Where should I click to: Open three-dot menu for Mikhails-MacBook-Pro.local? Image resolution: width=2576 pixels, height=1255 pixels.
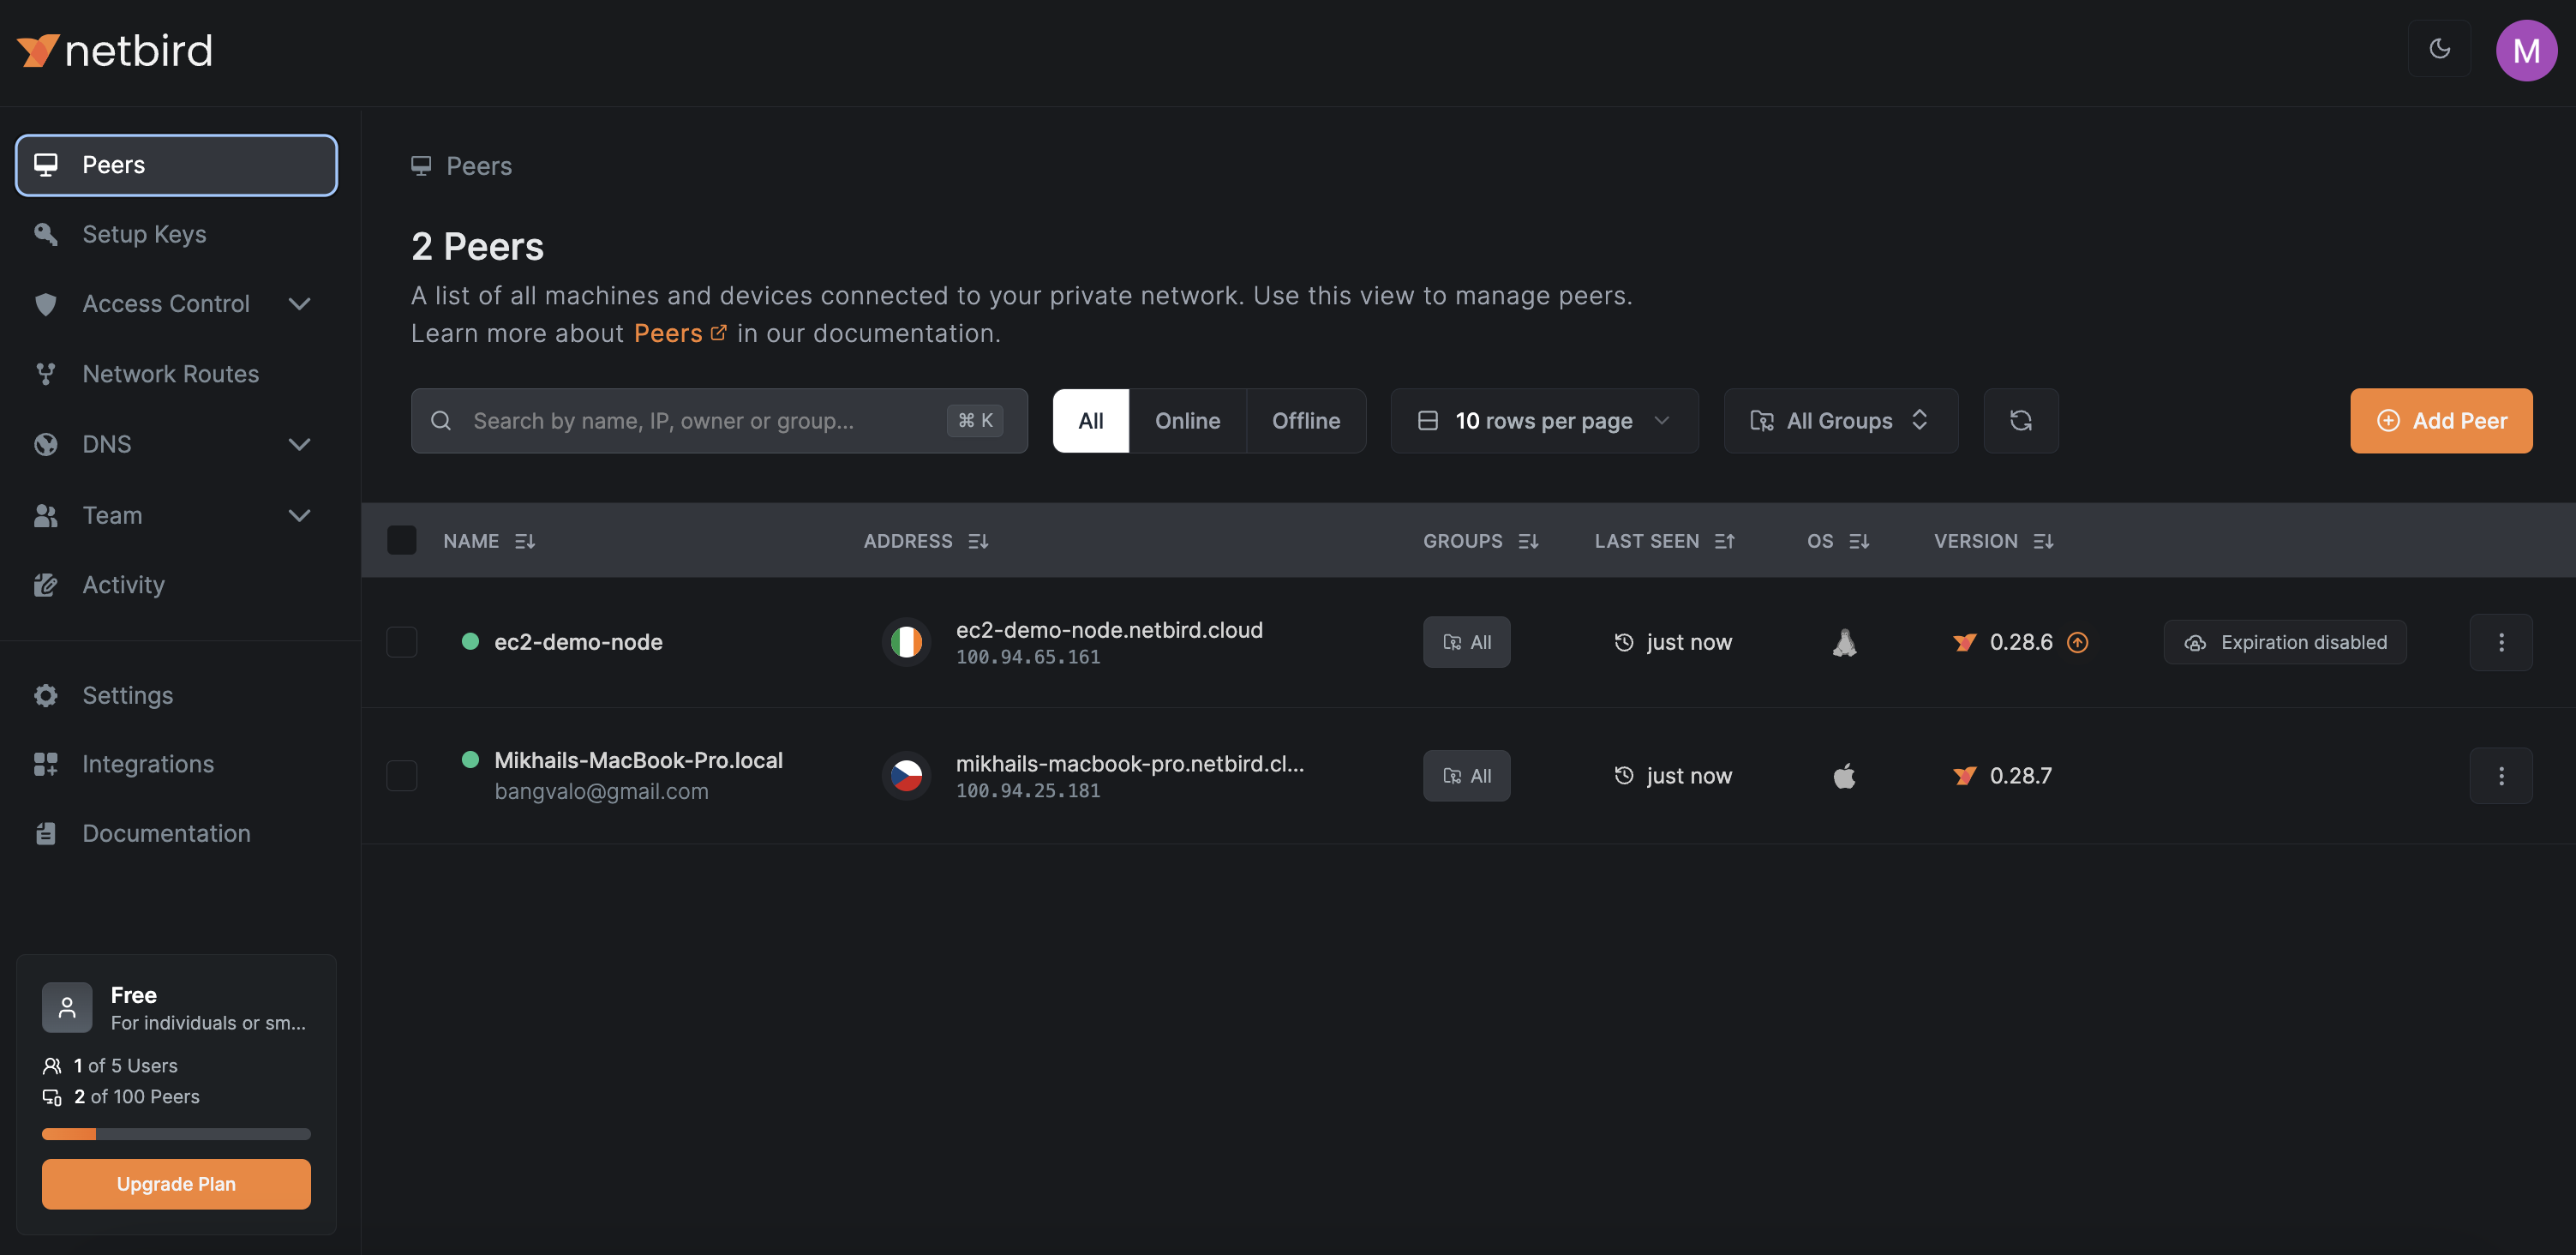[2500, 775]
